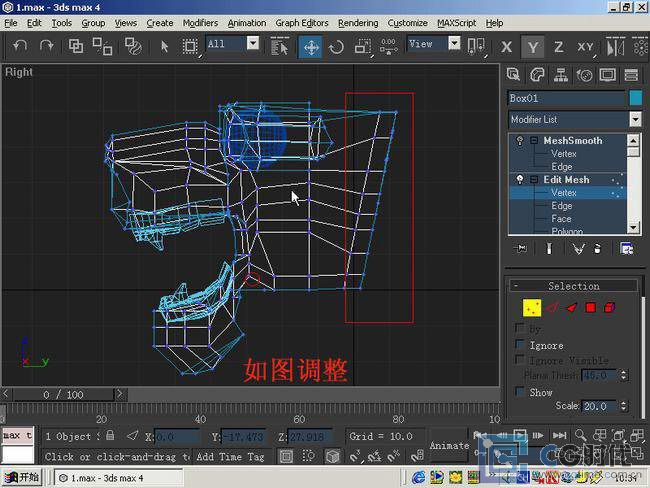
Task: Select Vertex sub-object under MeshSmooth
Action: [x=564, y=153]
